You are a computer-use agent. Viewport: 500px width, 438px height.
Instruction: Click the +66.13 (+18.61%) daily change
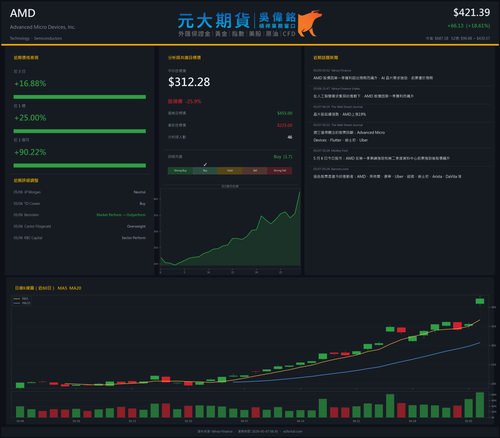point(469,26)
